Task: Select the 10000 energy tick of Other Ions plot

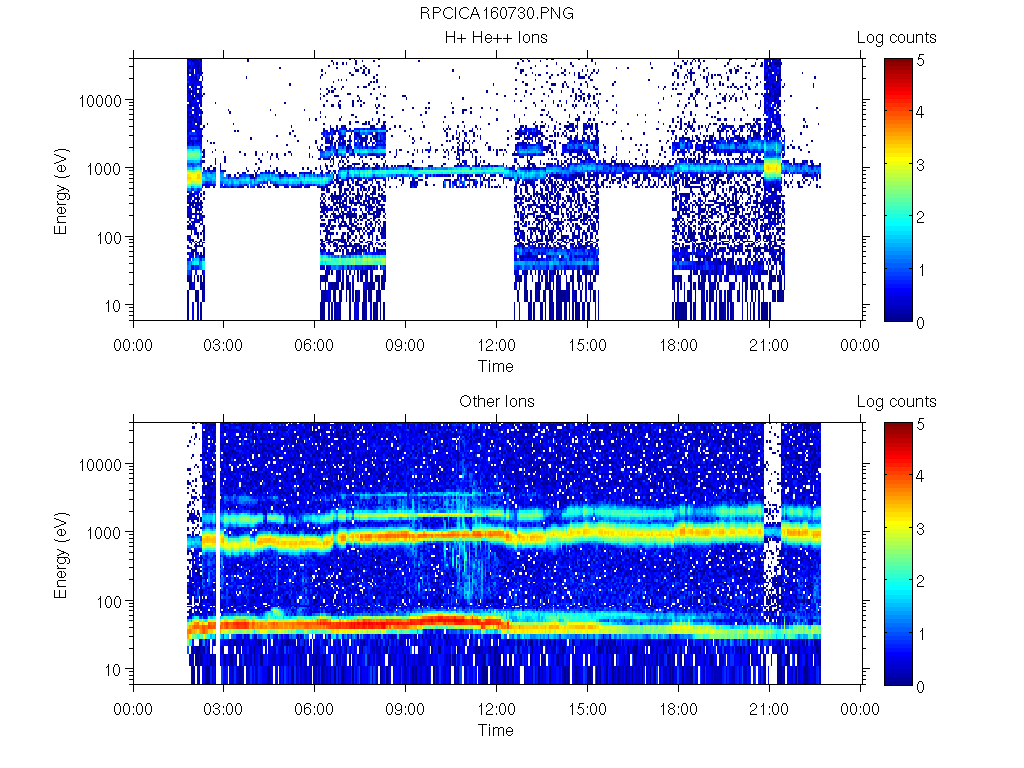Action: 100,465
